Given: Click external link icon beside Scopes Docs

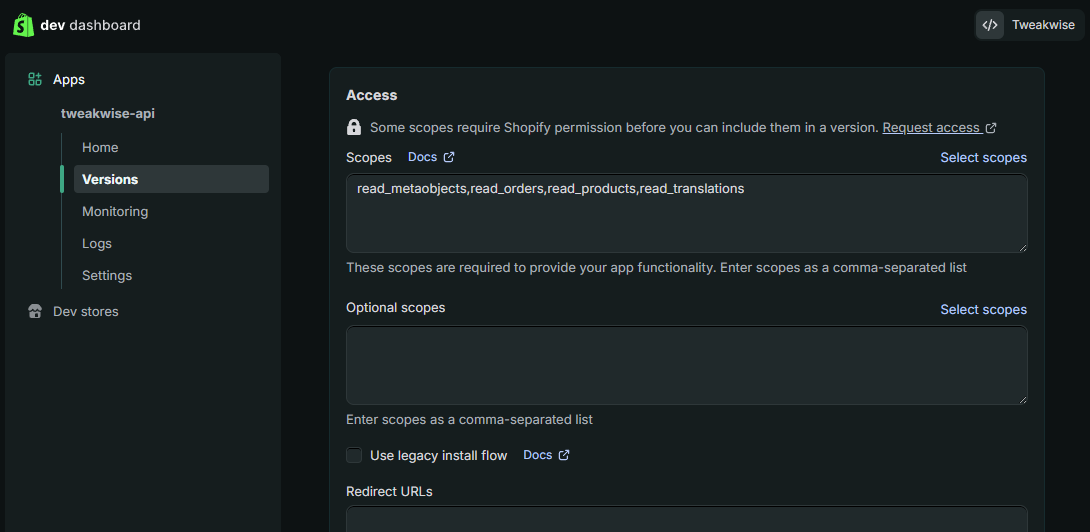Looking at the screenshot, I should click(449, 157).
